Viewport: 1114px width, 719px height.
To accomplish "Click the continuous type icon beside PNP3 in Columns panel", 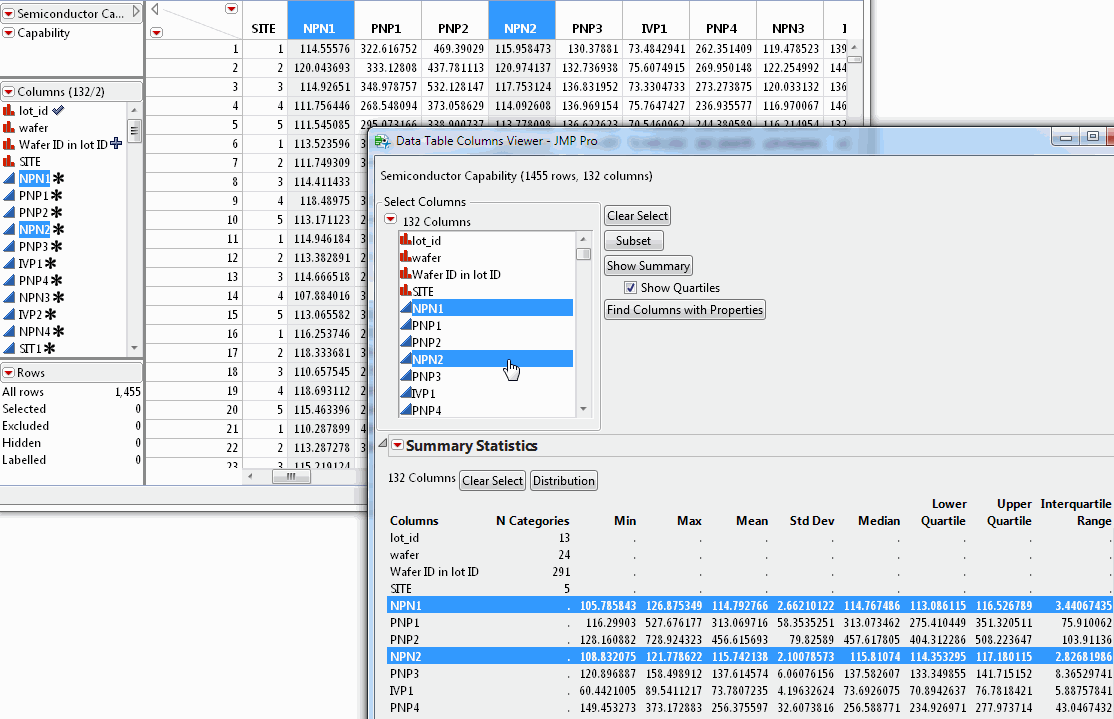I will (x=9, y=246).
